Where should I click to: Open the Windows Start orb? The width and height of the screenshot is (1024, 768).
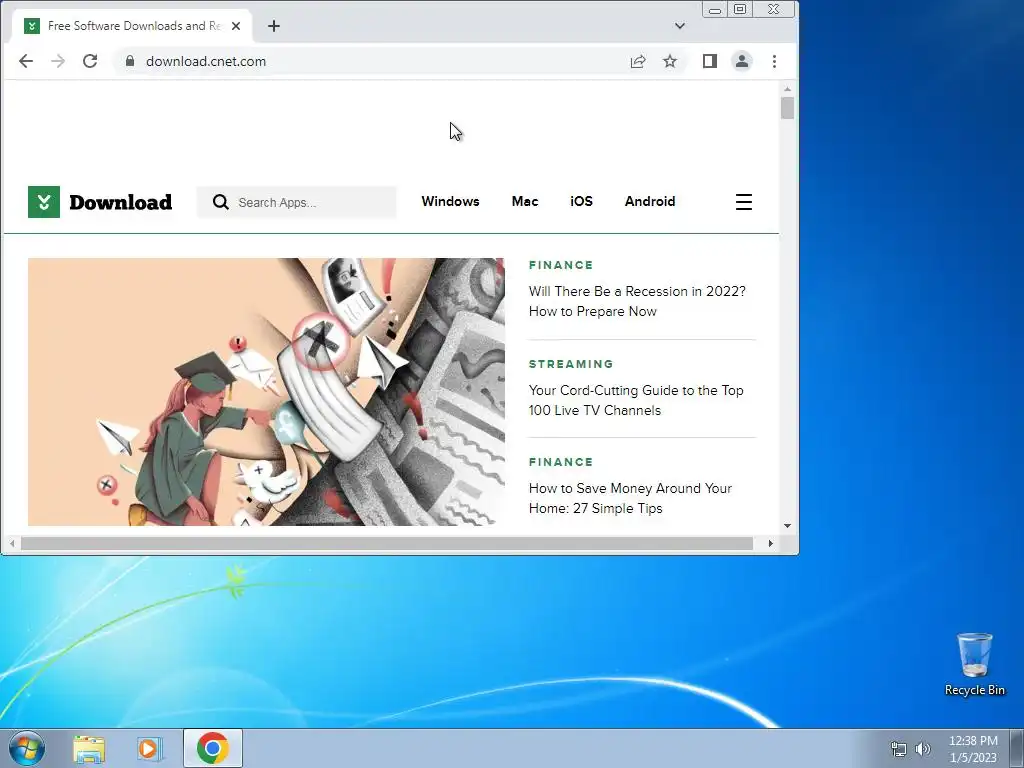(27, 748)
